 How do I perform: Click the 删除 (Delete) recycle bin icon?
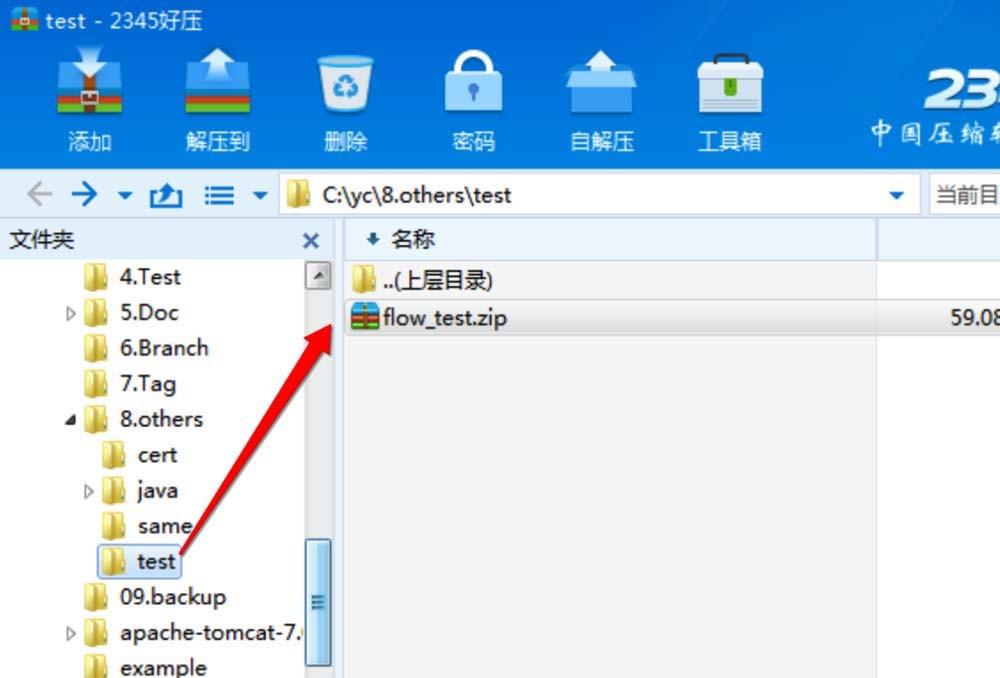coord(345,83)
